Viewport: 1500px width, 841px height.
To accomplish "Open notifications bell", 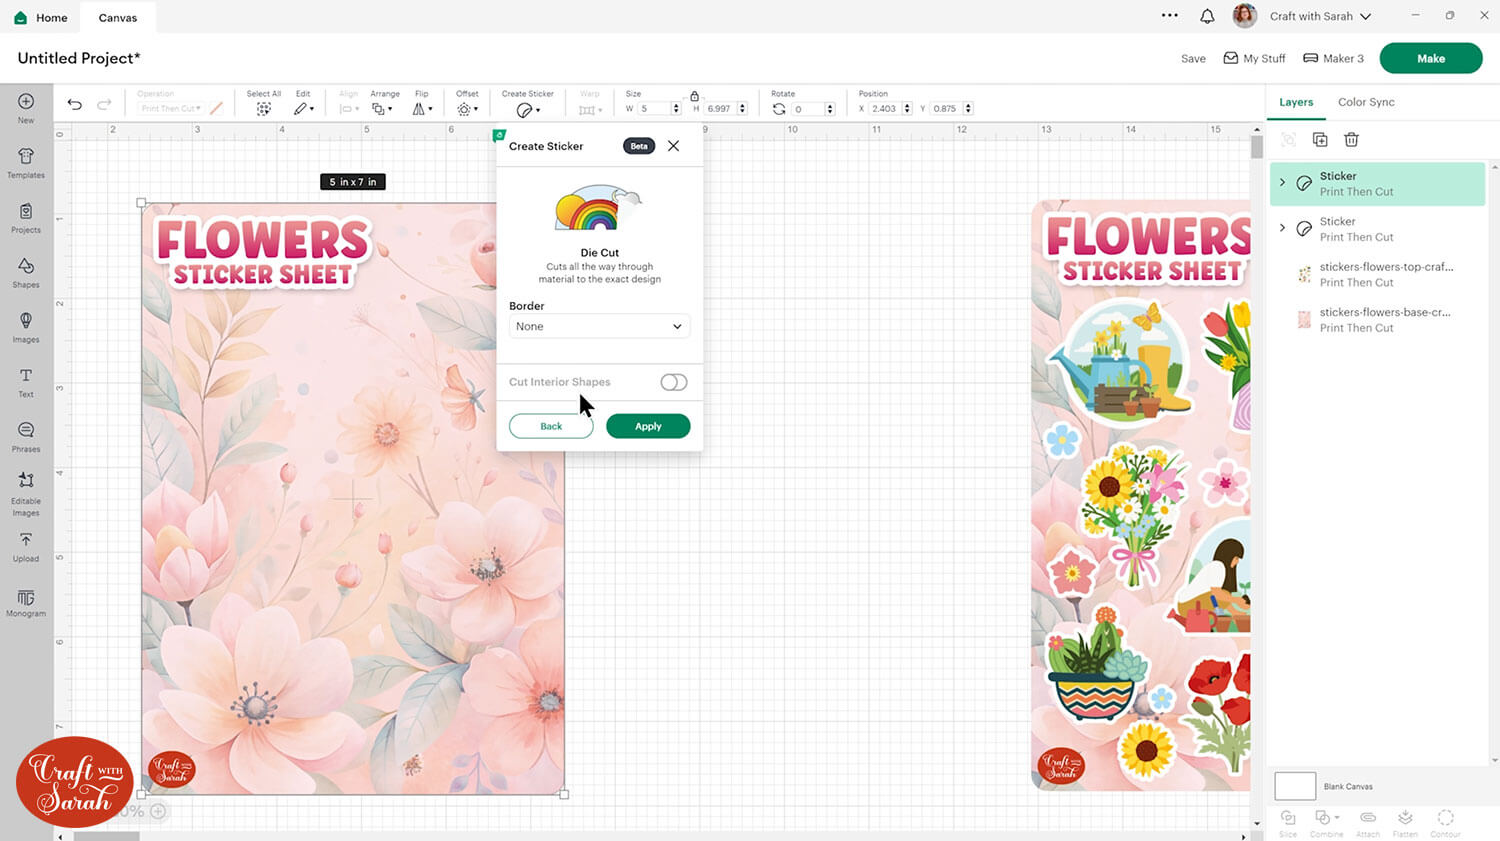I will click(x=1207, y=16).
